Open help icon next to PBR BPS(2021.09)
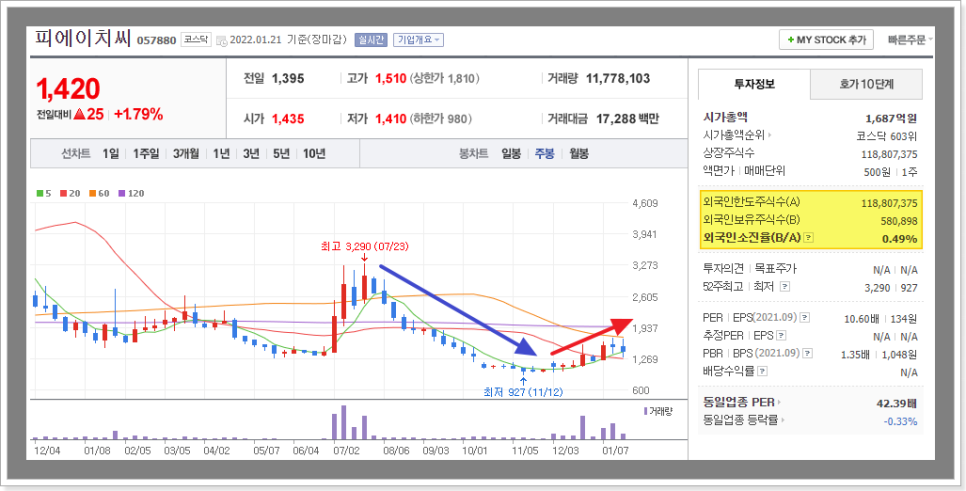 (807, 354)
